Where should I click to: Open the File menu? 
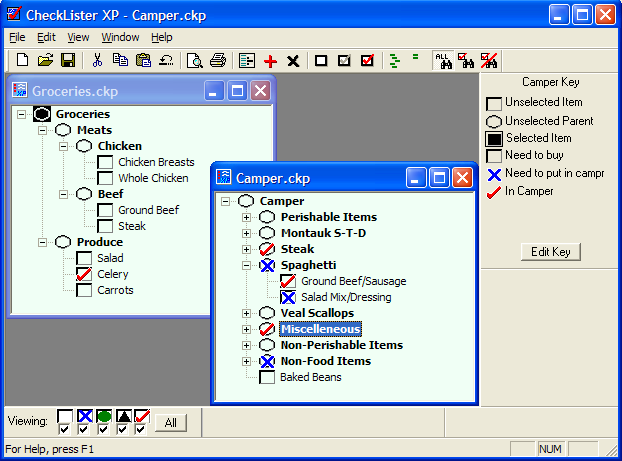[x=17, y=37]
